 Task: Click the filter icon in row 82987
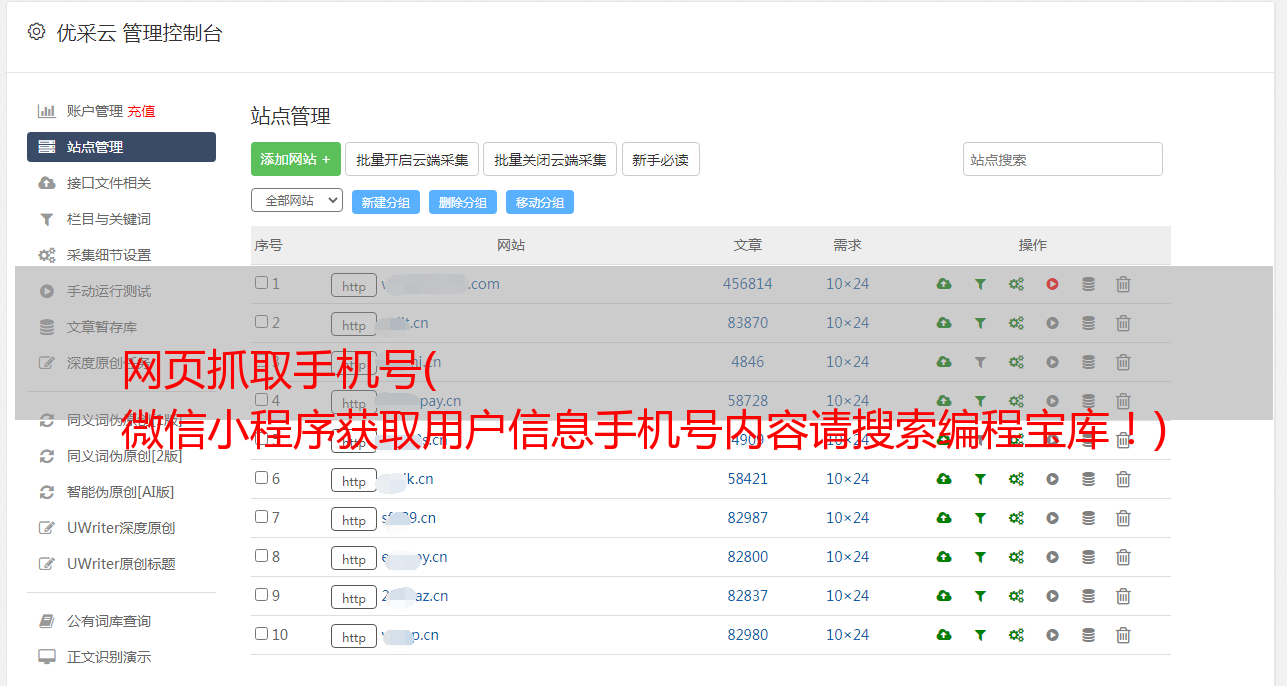click(980, 518)
